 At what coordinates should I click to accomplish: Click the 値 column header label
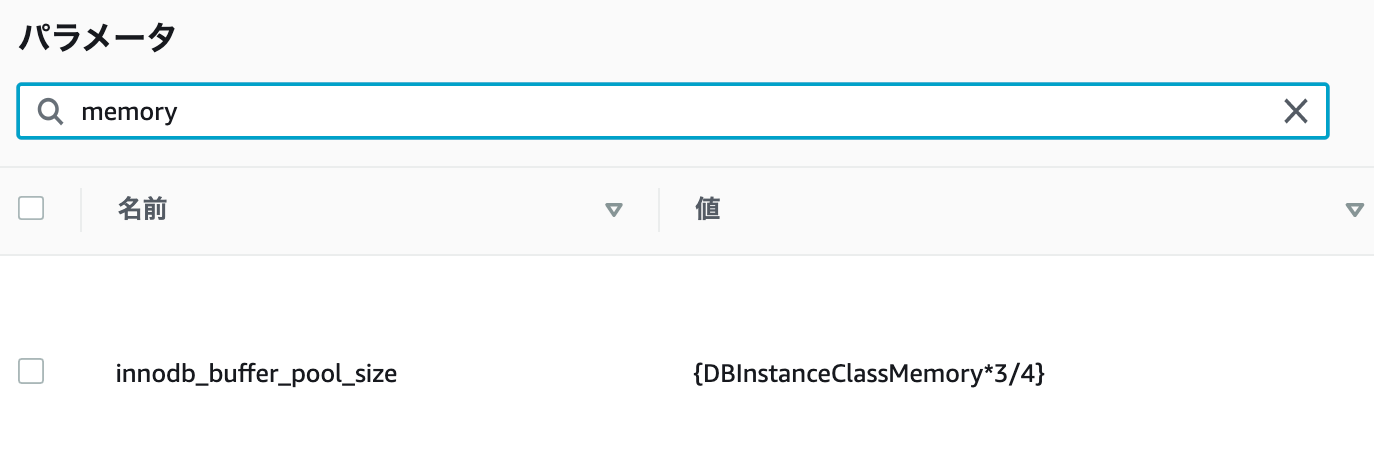click(x=708, y=209)
